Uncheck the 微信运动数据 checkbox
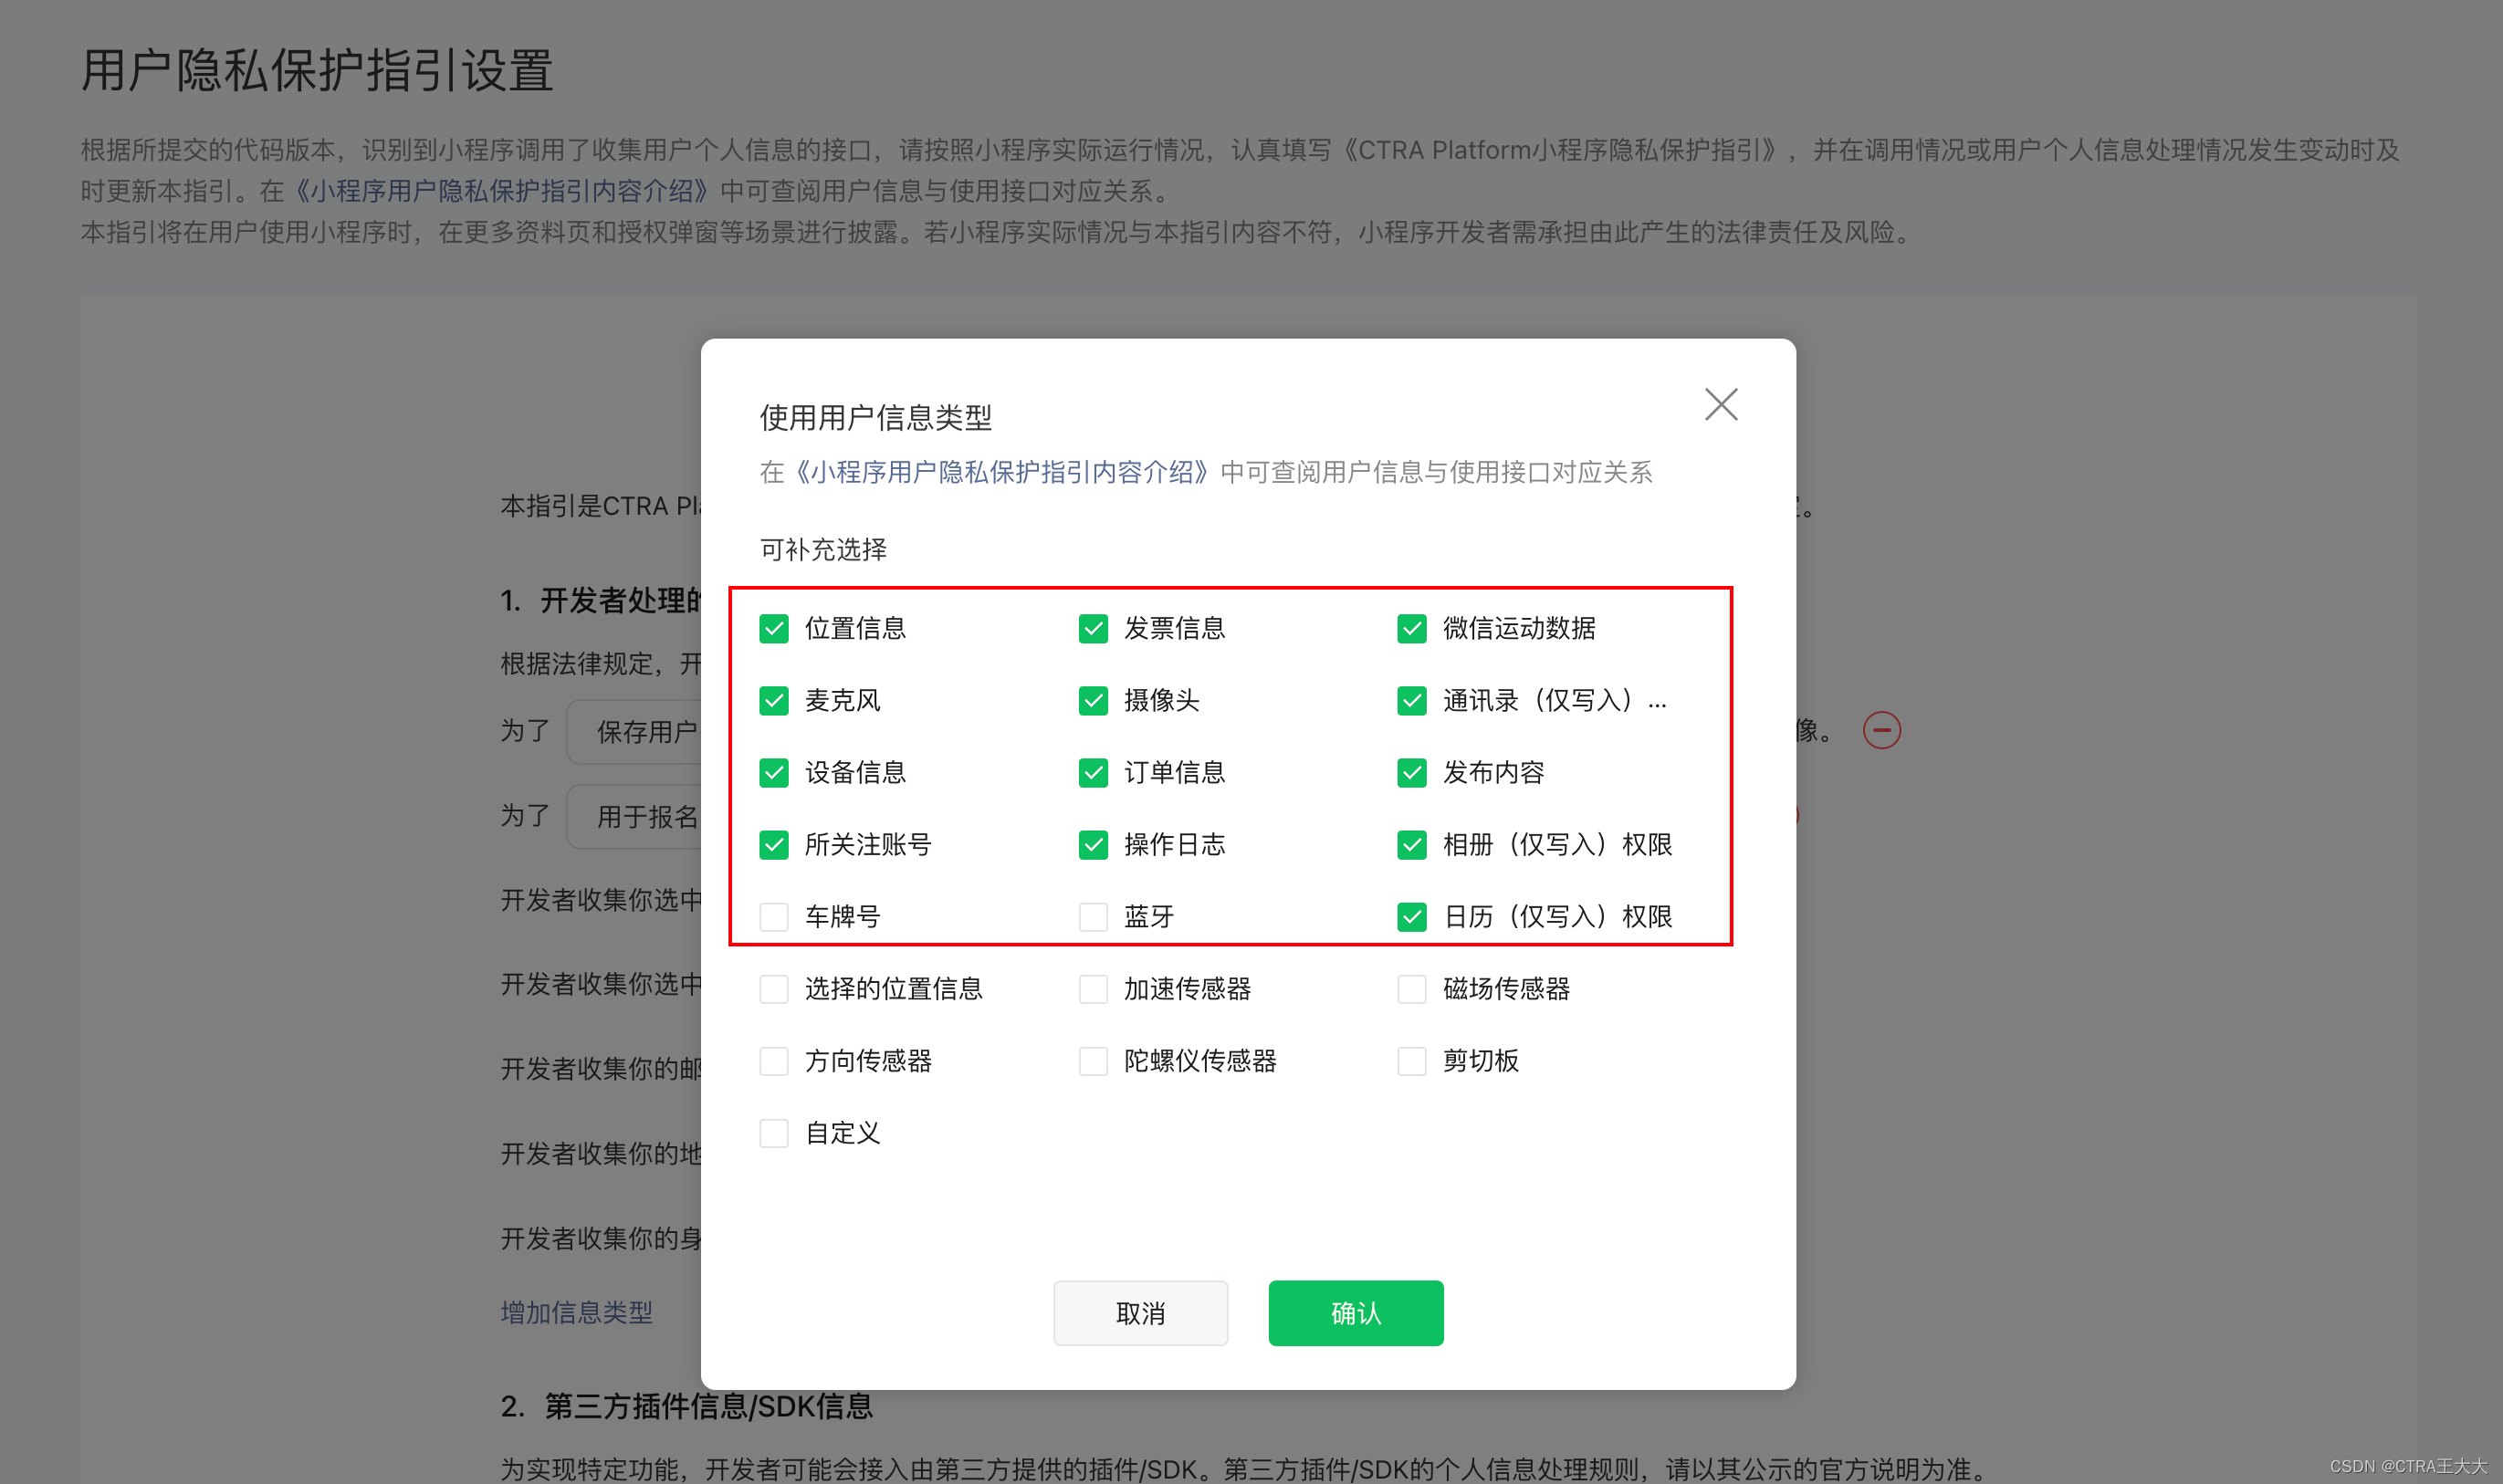2503x1484 pixels. click(x=1412, y=629)
